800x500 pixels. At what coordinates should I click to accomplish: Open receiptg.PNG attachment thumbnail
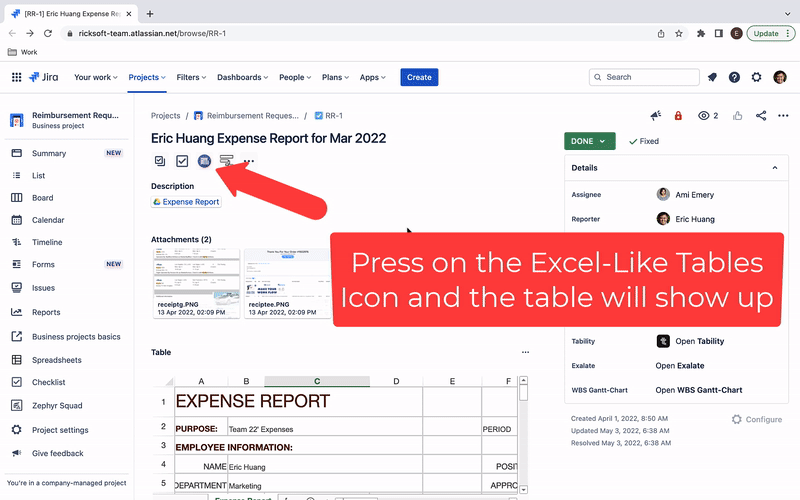[196, 283]
